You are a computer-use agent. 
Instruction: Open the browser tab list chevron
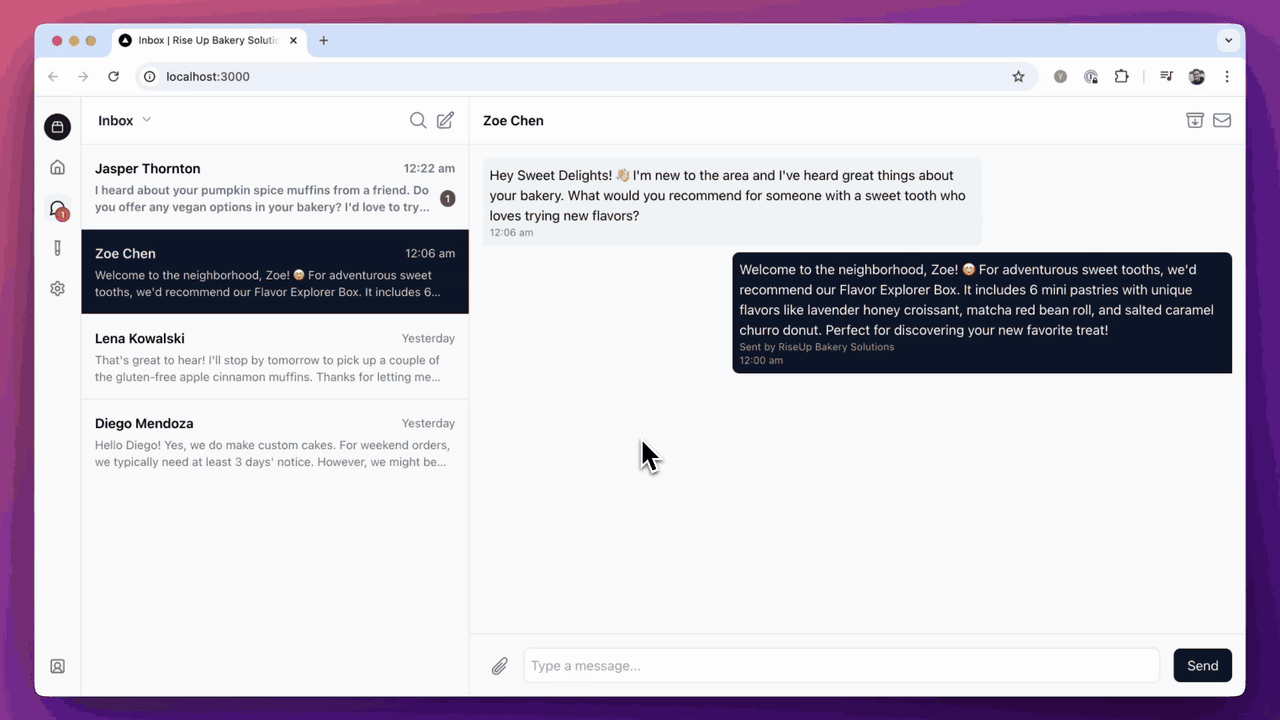[x=1227, y=41]
